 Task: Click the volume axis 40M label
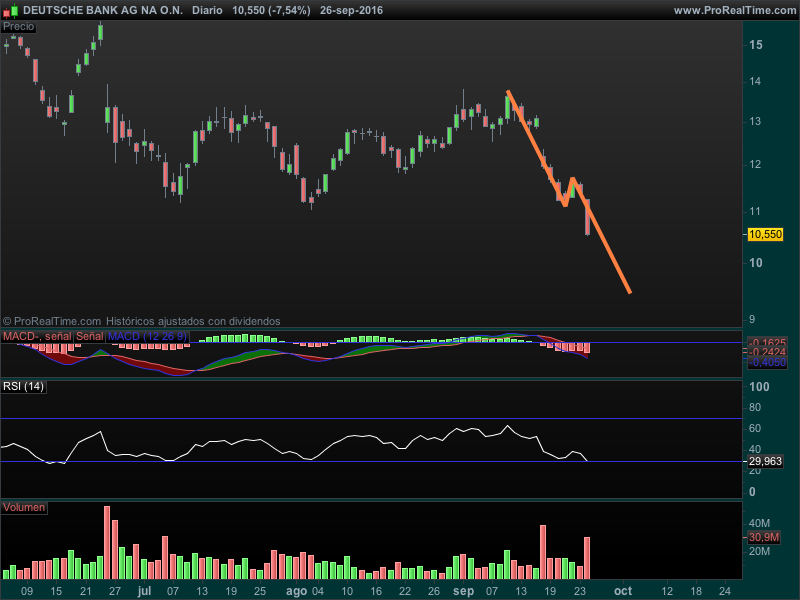(x=759, y=523)
